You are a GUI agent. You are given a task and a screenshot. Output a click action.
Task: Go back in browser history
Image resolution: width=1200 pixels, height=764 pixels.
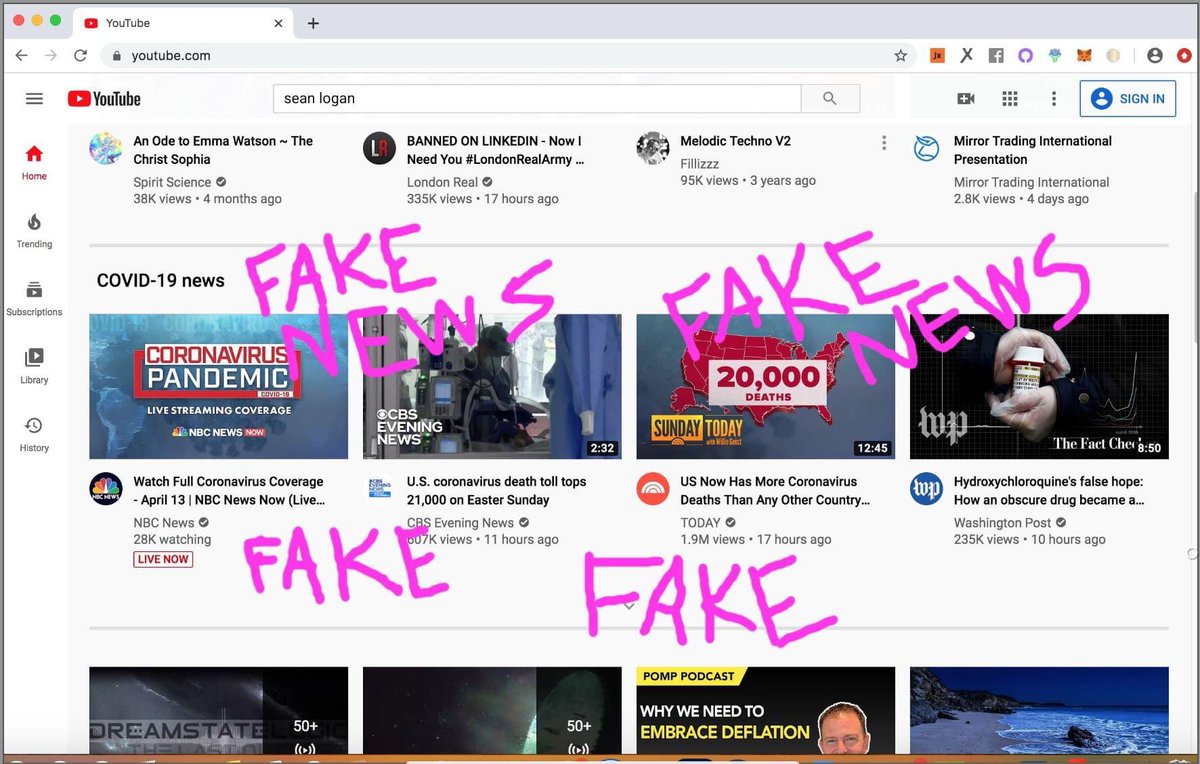coord(22,56)
